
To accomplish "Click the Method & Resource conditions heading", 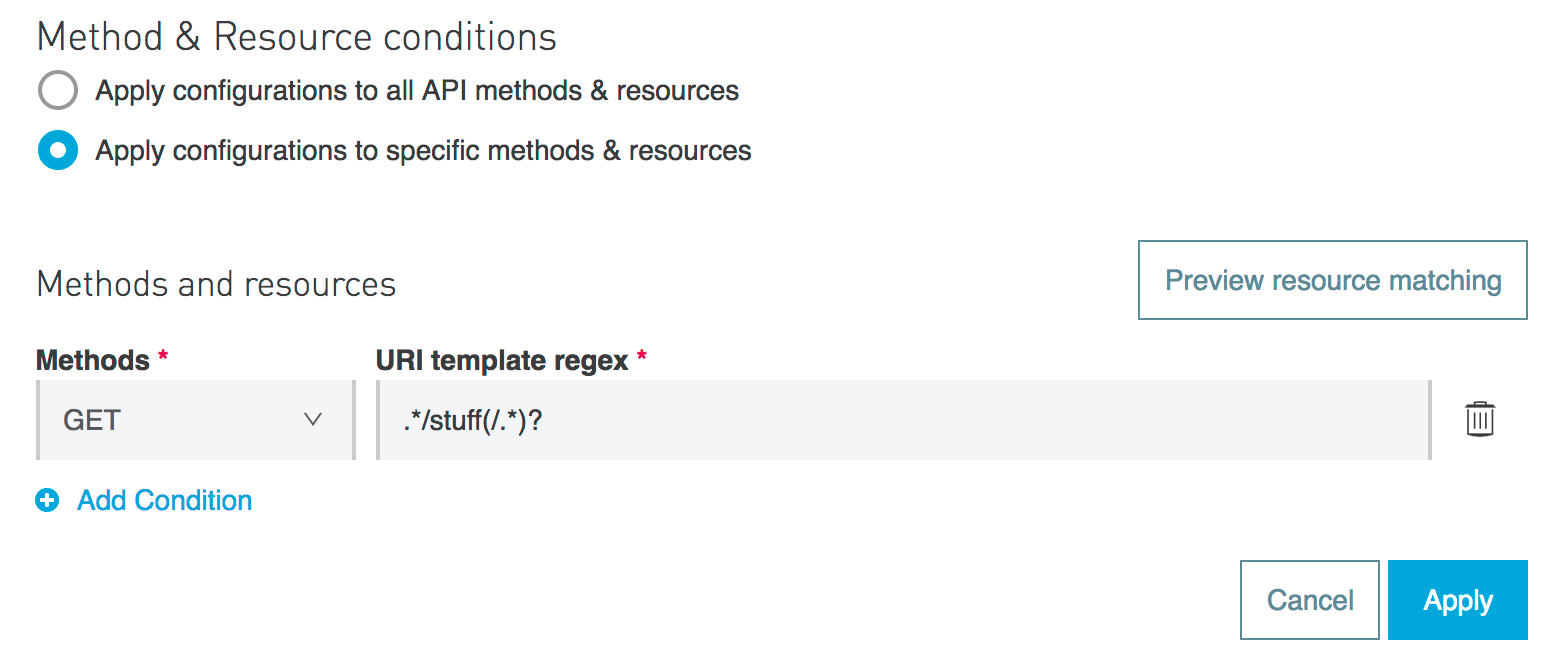I will tap(296, 36).
